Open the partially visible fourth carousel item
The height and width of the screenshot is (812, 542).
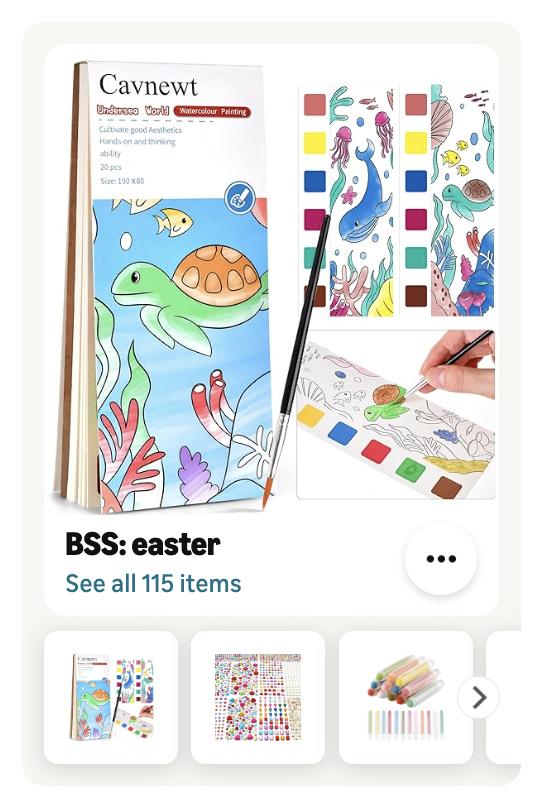(x=504, y=697)
